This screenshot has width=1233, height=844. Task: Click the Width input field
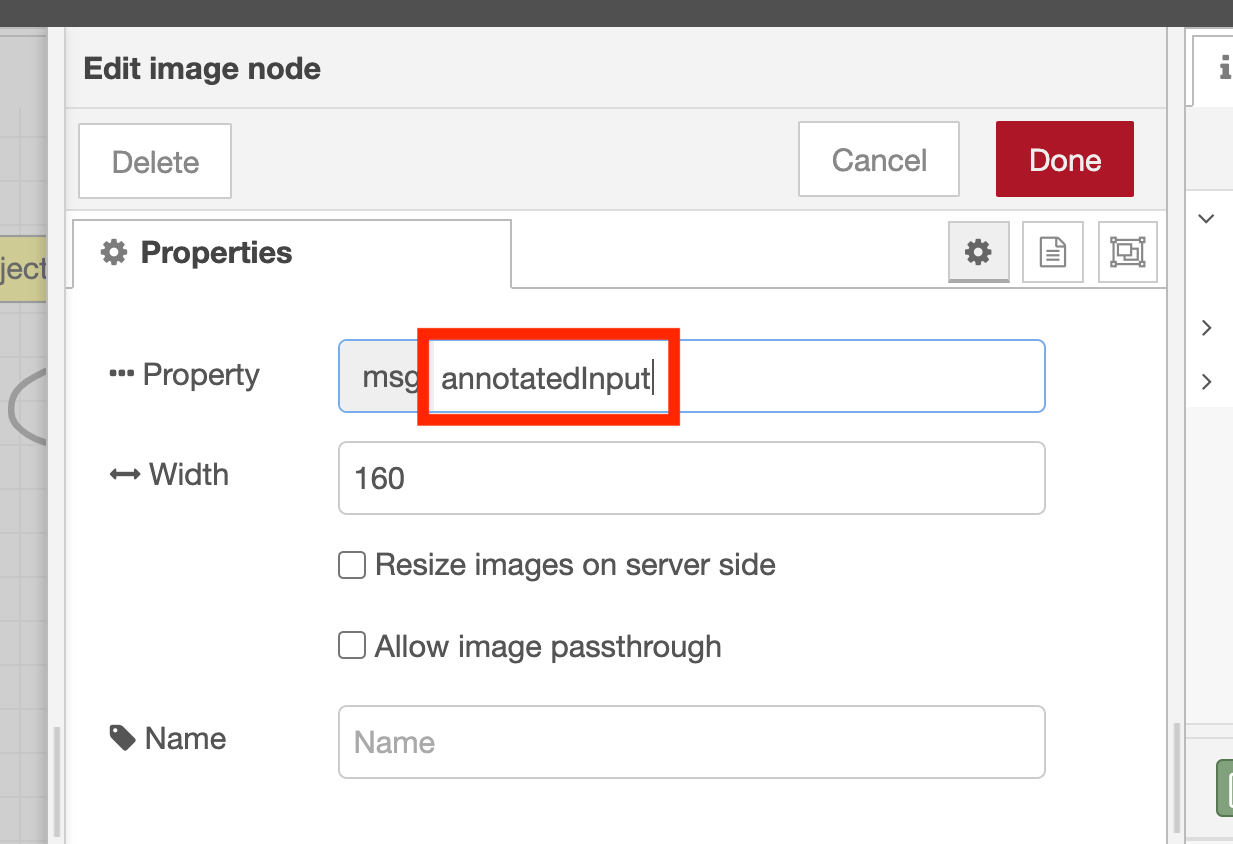(x=692, y=478)
